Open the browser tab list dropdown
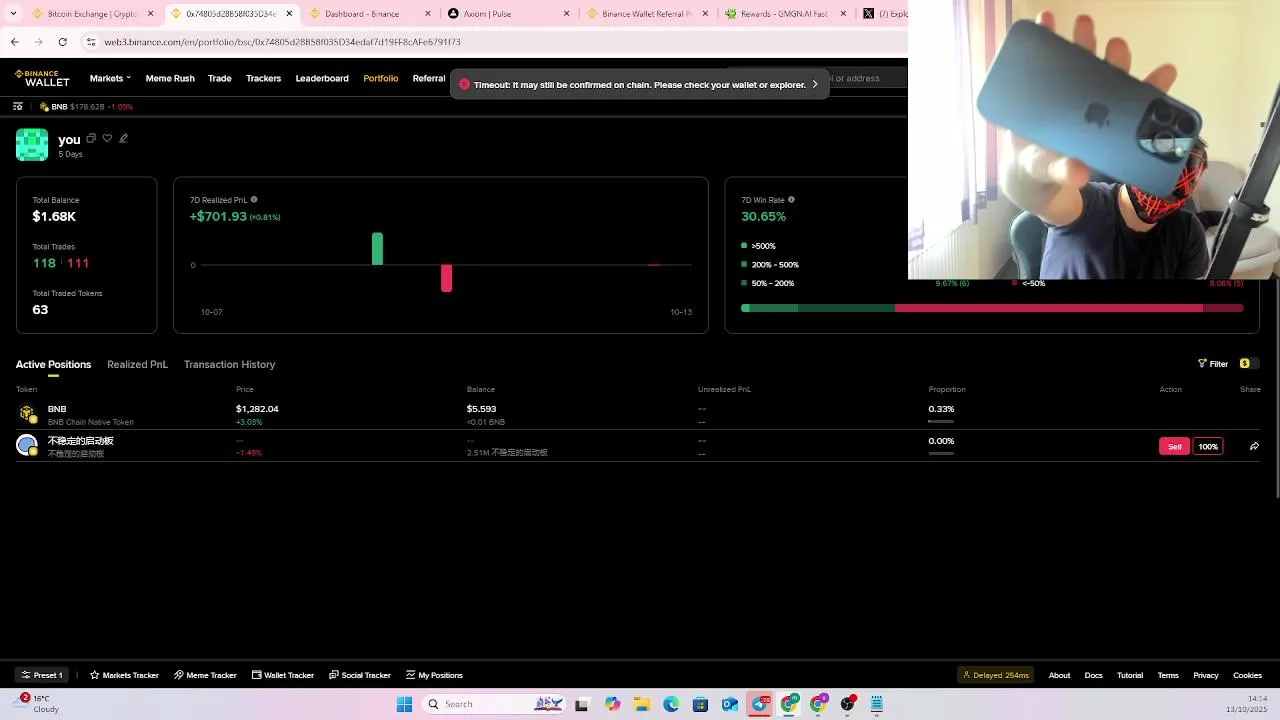This screenshot has width=1280, height=720. click(13, 14)
